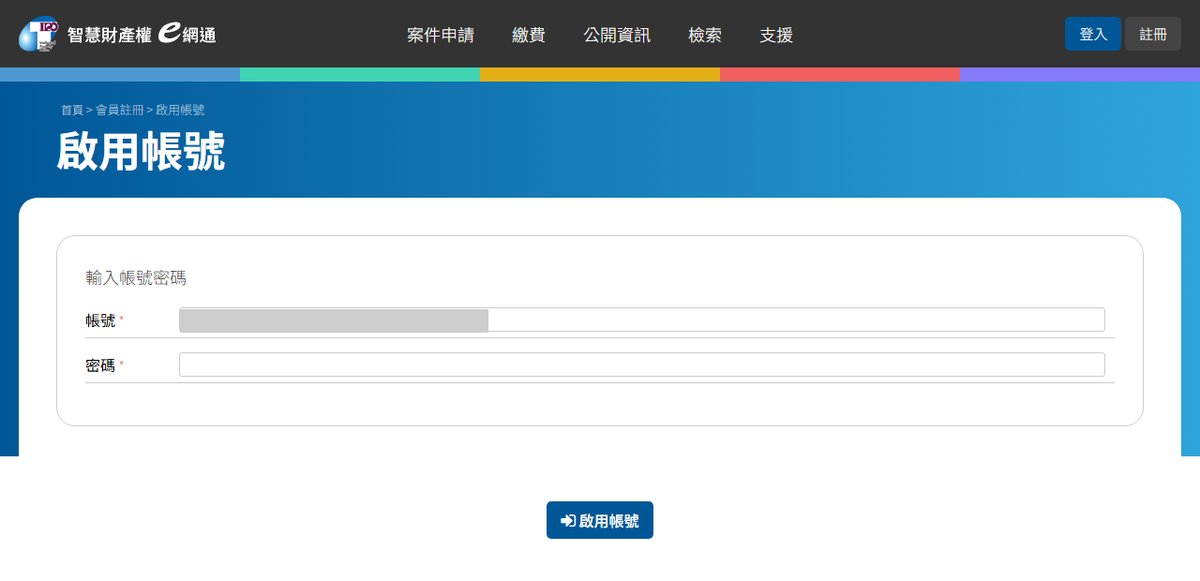Image resolution: width=1200 pixels, height=581 pixels.
Task: Open the 公開資訊 menu
Action: coord(616,35)
